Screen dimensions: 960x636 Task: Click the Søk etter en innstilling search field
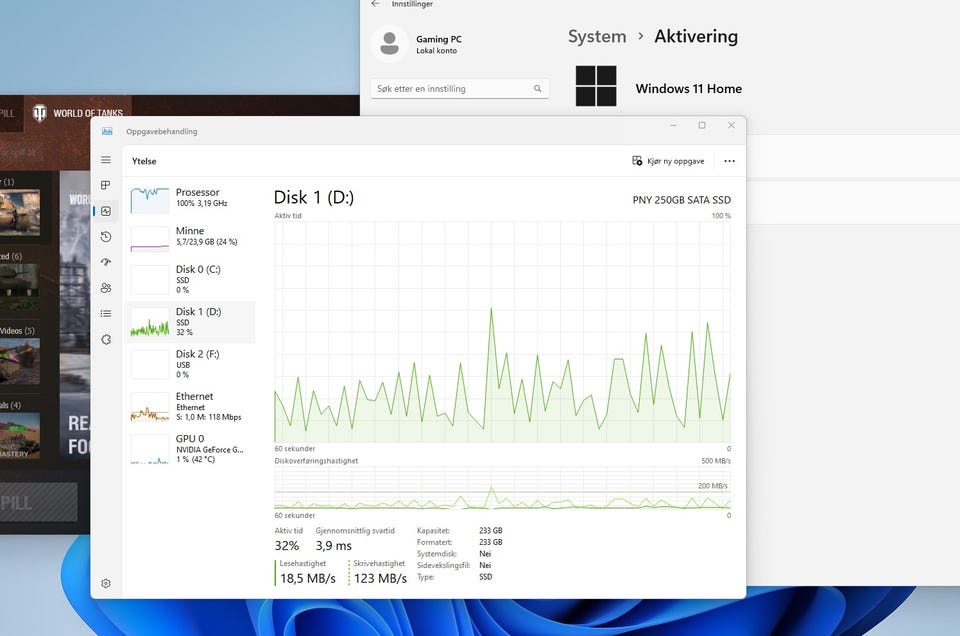[459, 89]
